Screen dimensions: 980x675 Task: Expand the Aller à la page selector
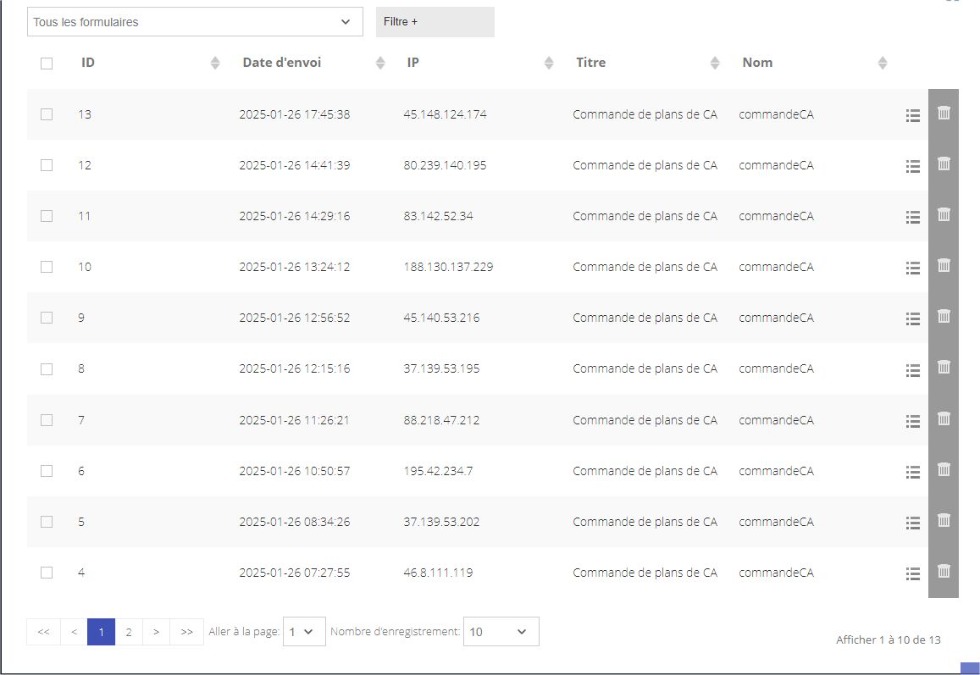click(x=304, y=631)
